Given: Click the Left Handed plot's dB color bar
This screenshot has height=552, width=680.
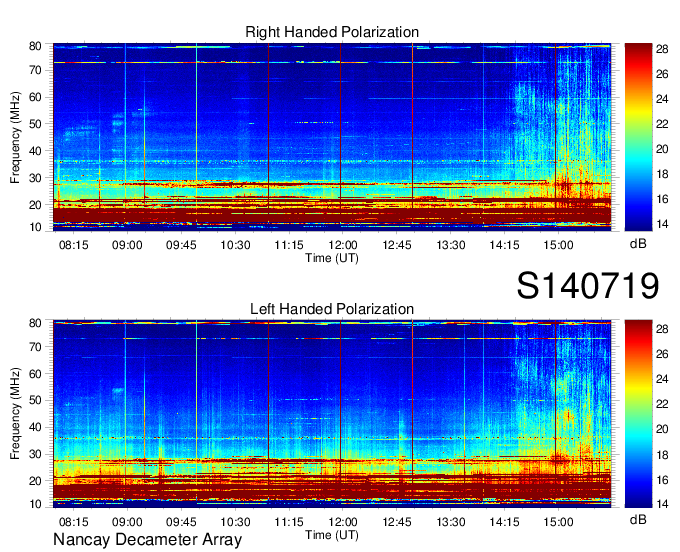Looking at the screenshot, I should point(638,414).
